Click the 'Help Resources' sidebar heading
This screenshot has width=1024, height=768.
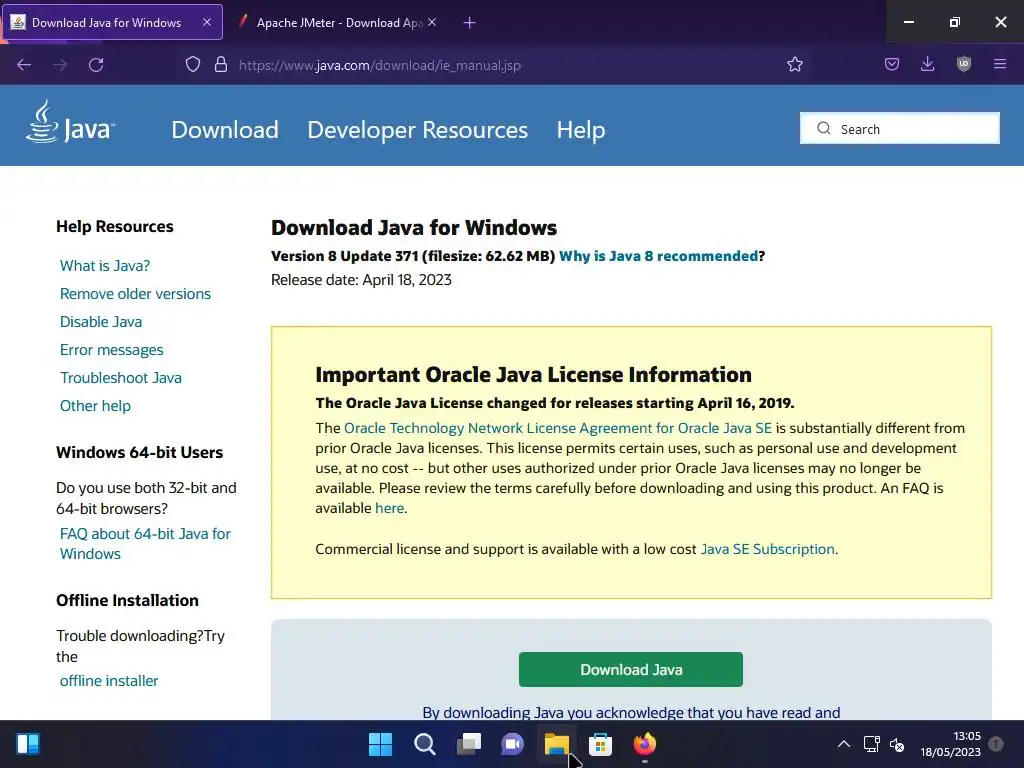point(115,227)
